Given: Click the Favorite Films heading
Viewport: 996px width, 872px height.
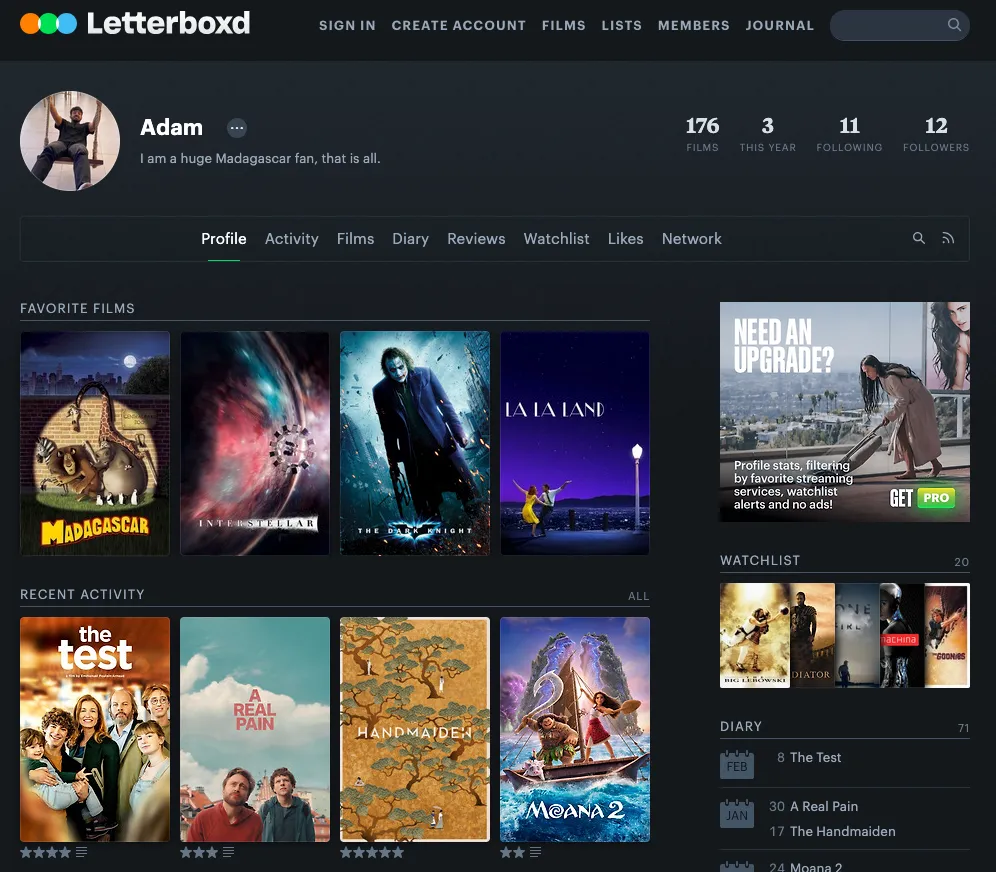Looking at the screenshot, I should tap(77, 308).
